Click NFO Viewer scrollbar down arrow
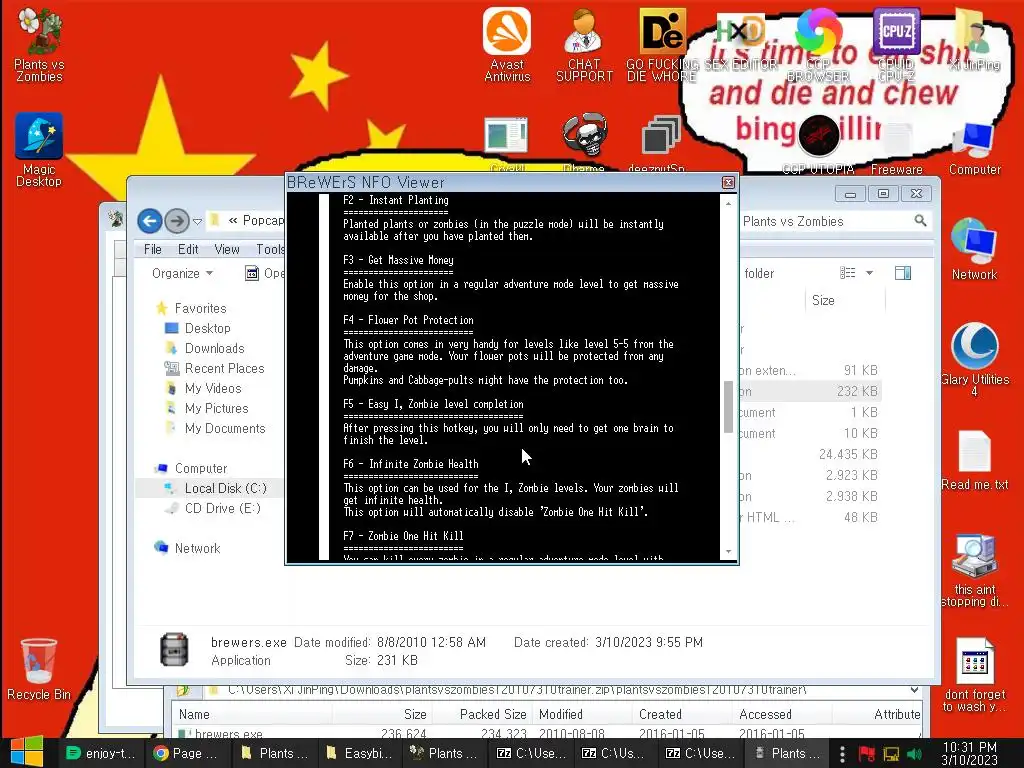 point(729,552)
